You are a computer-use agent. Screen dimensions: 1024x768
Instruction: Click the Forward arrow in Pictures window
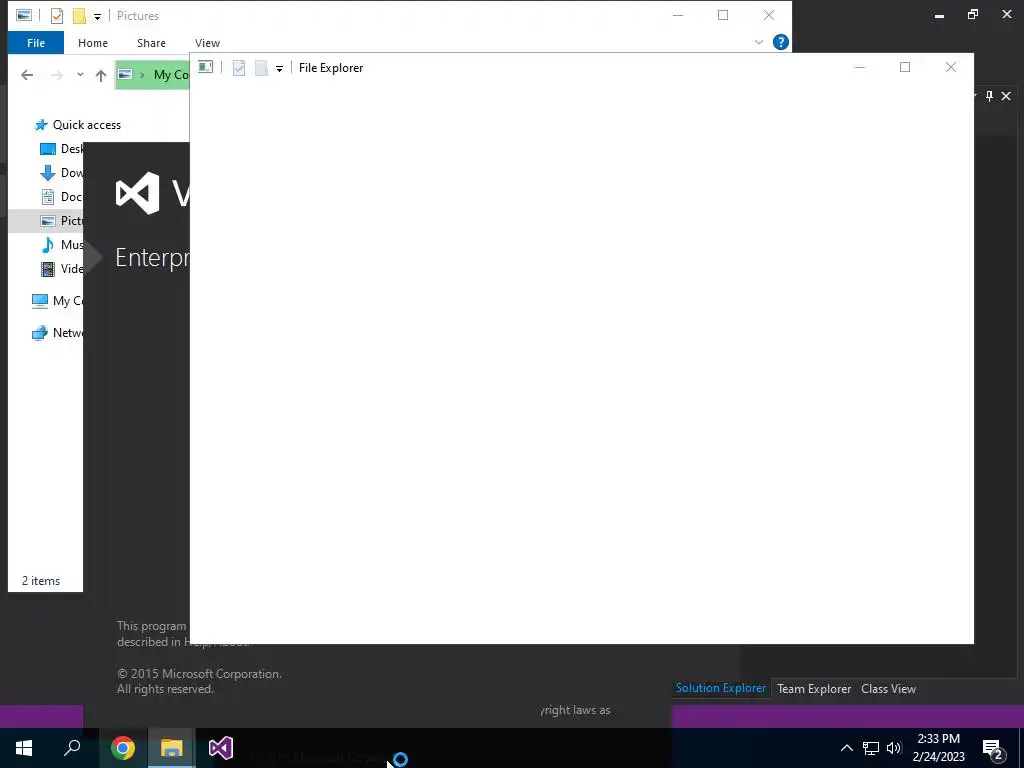[x=57, y=75]
